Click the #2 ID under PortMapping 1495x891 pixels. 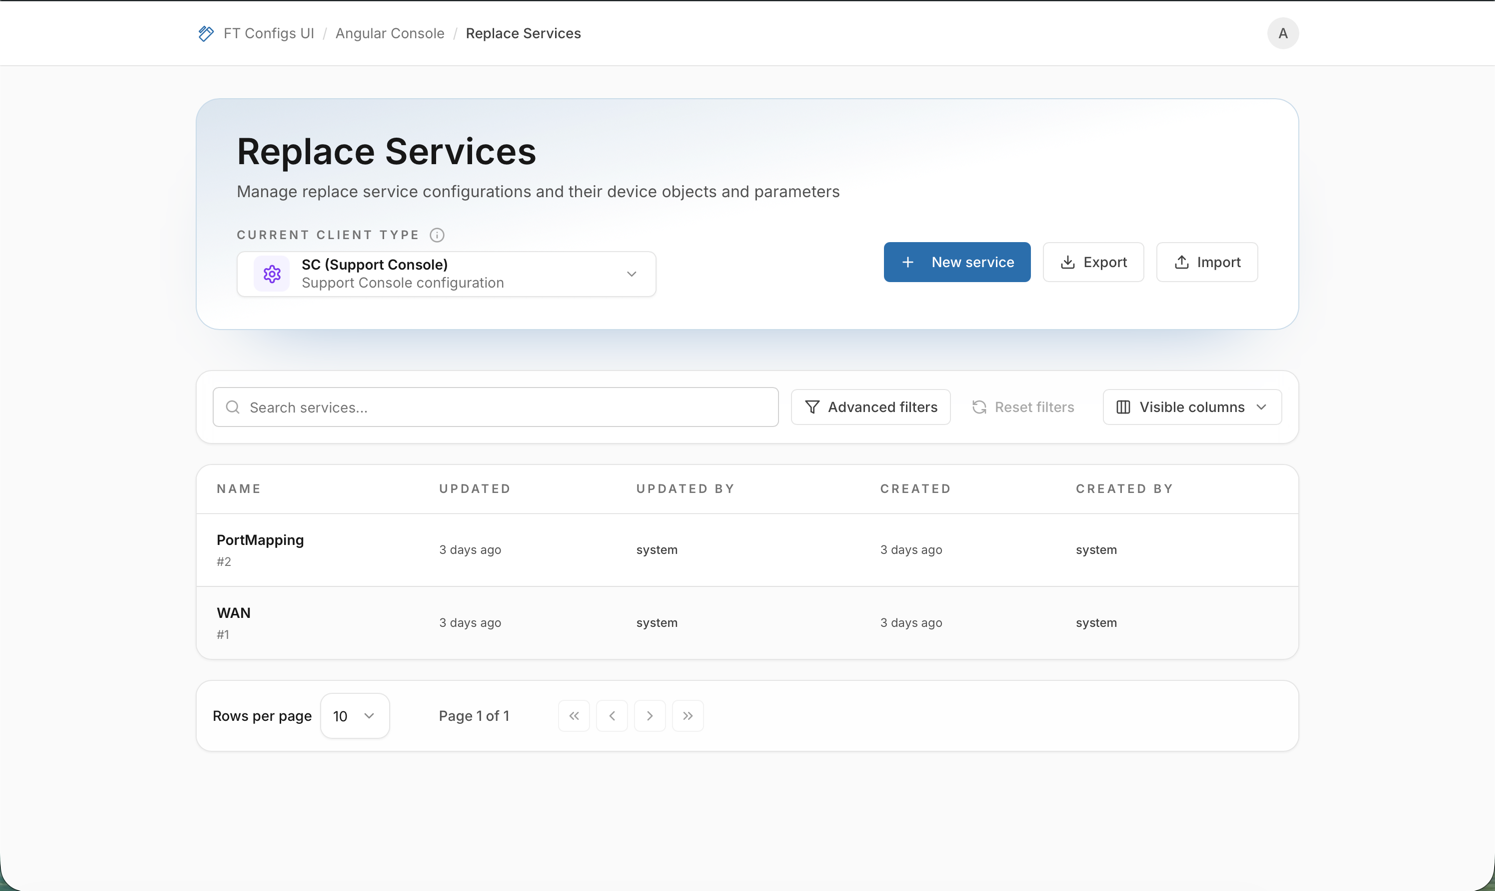click(x=224, y=562)
